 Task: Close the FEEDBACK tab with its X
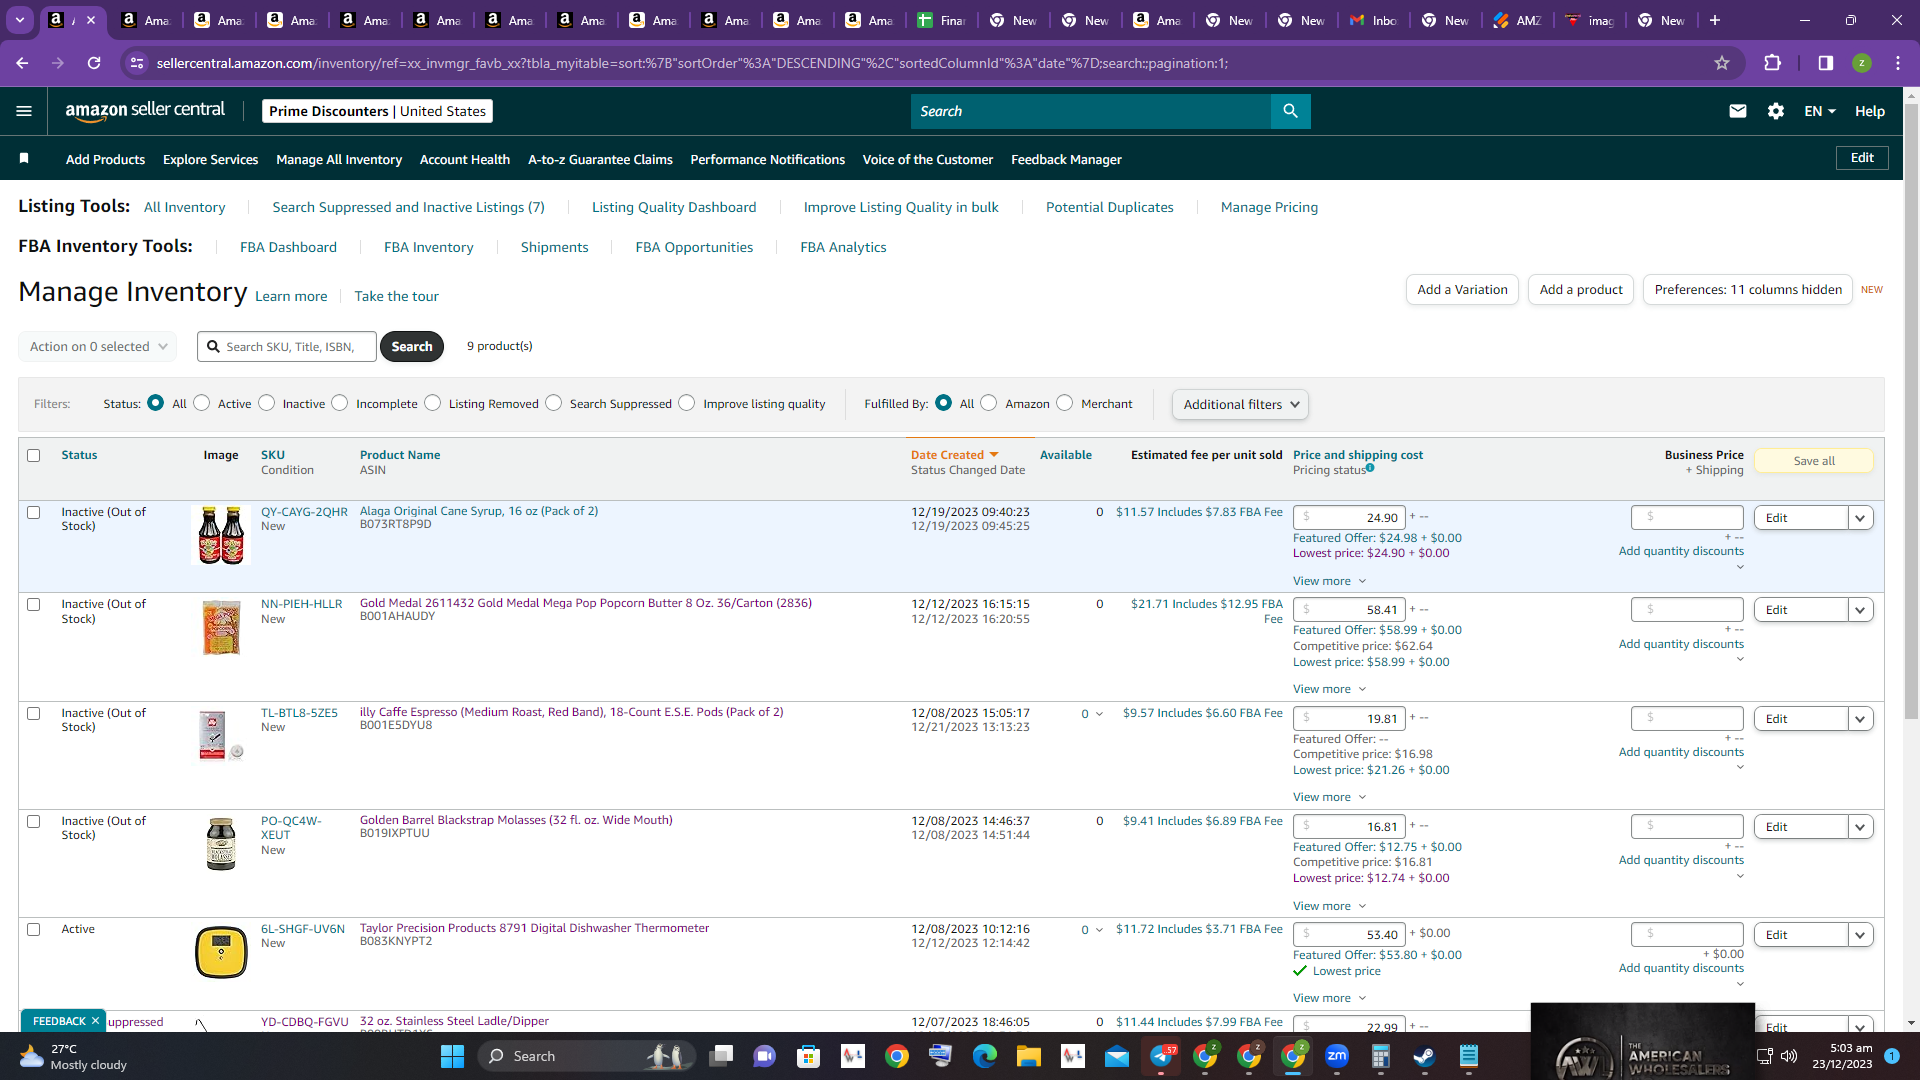(x=95, y=1021)
